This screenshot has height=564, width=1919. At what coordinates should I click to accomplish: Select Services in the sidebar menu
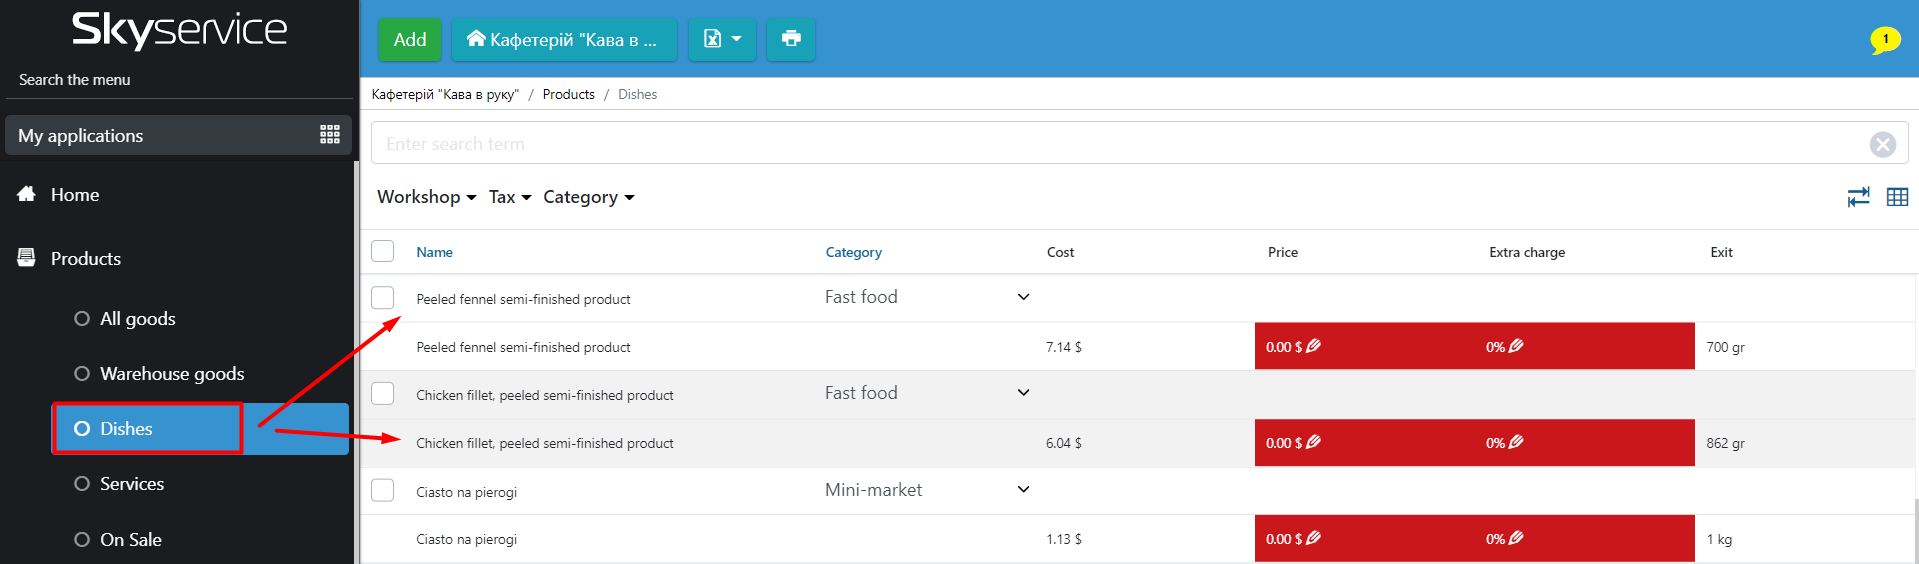[x=132, y=483]
